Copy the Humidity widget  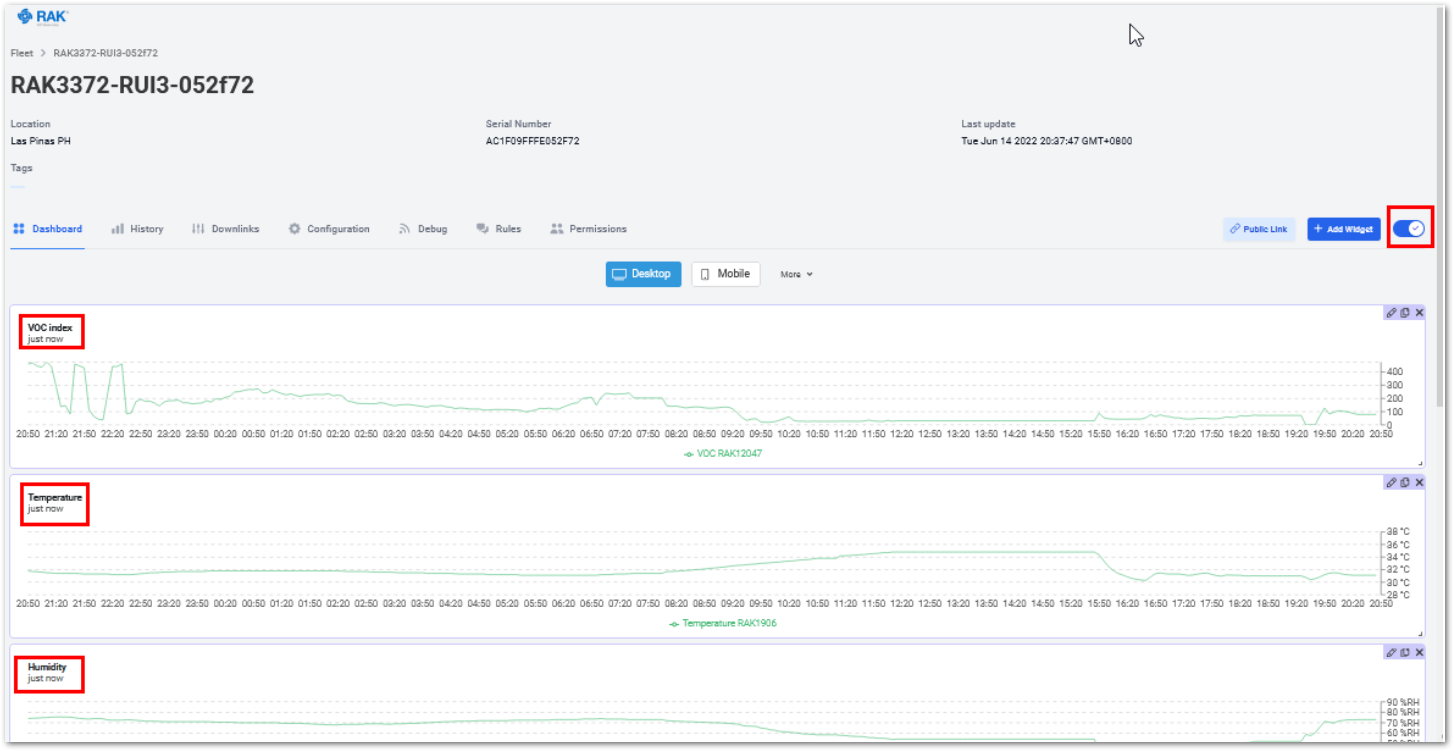[x=1405, y=653]
